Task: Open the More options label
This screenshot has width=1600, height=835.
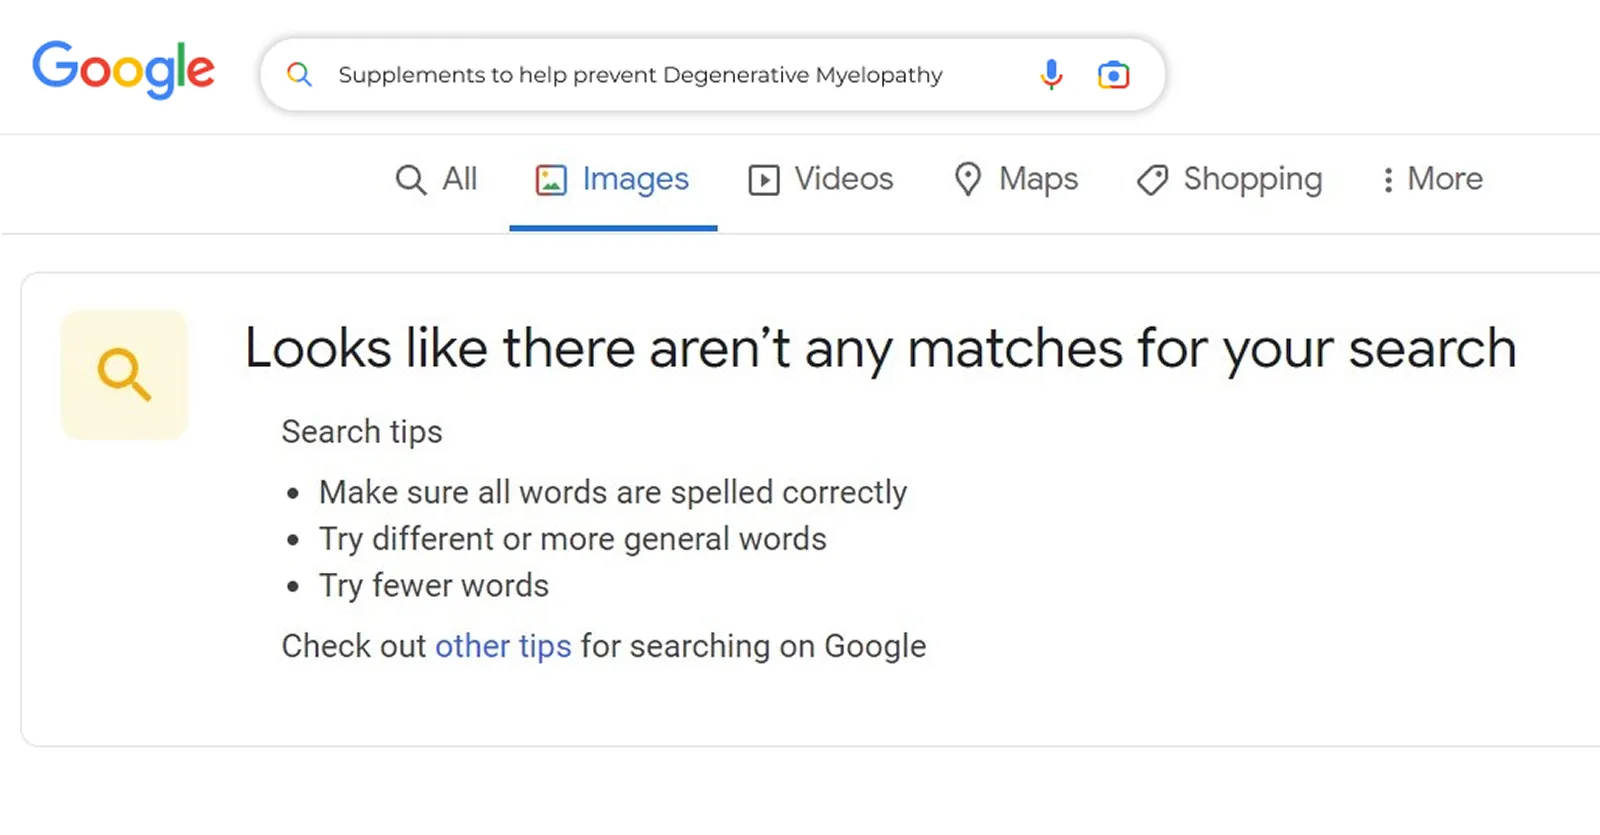Action: 1445,179
